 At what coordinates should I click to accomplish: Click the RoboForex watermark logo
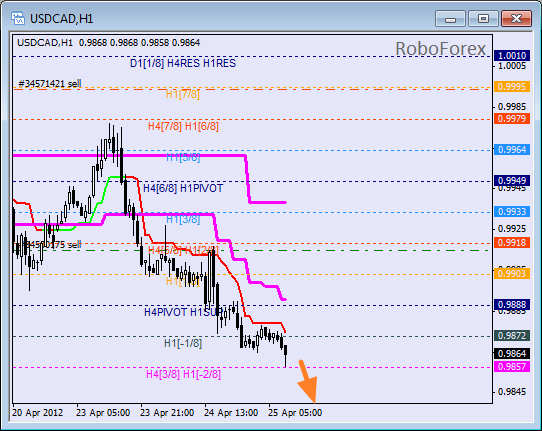pos(441,49)
